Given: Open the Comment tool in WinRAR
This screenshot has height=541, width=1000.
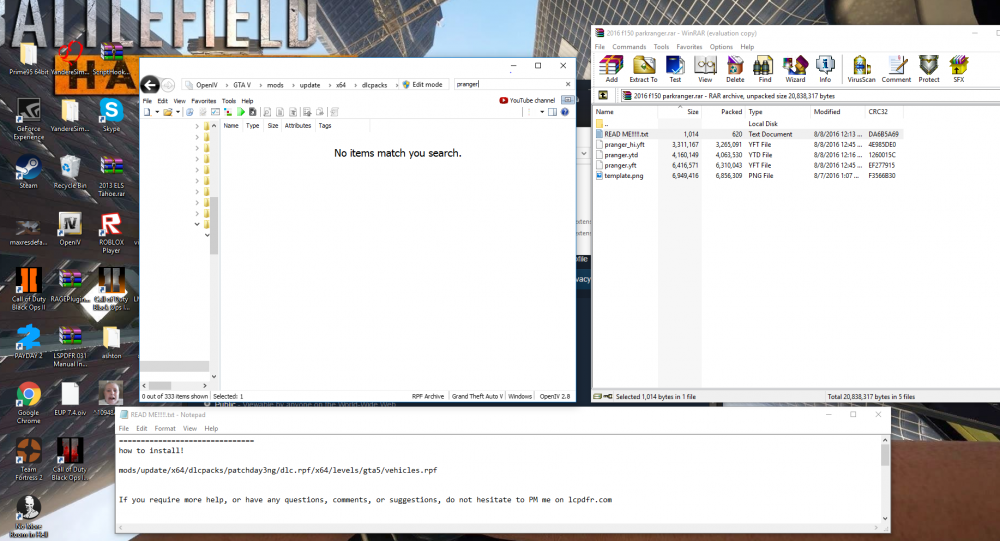Looking at the screenshot, I should (x=896, y=69).
